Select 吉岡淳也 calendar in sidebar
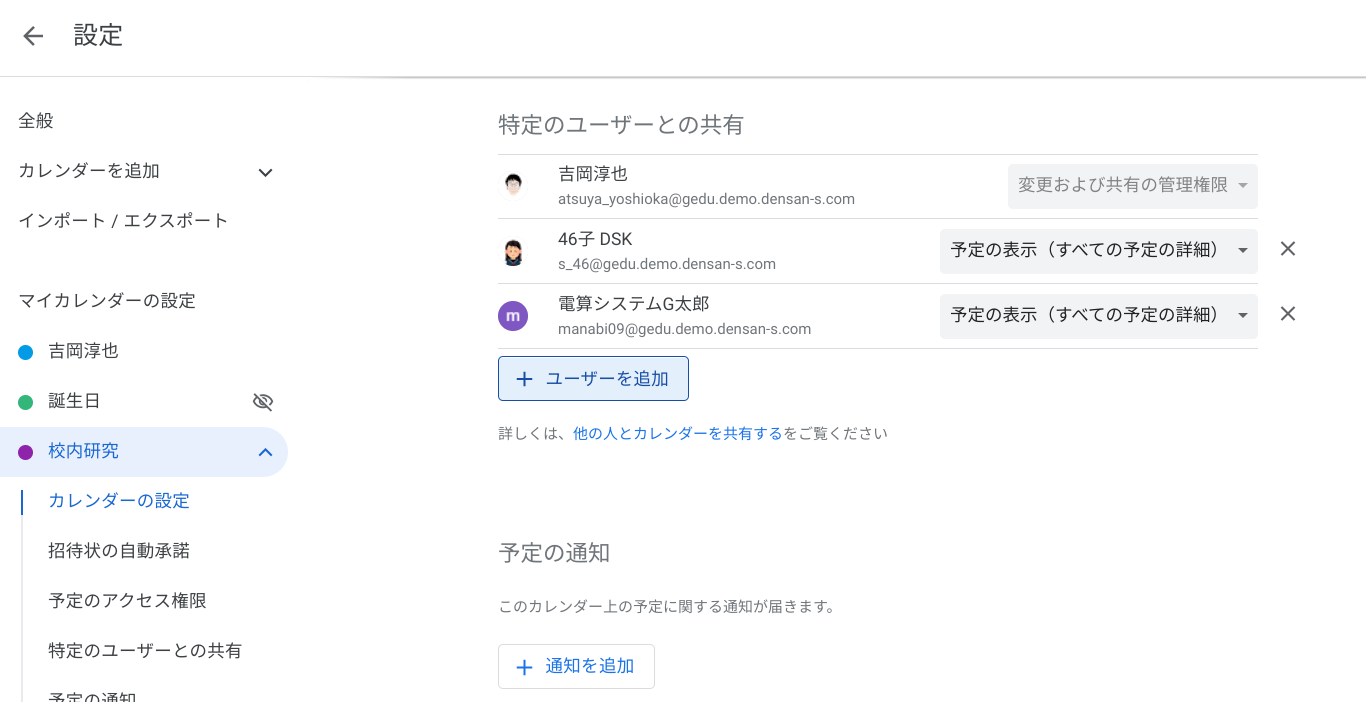 pyautogui.click(x=83, y=352)
